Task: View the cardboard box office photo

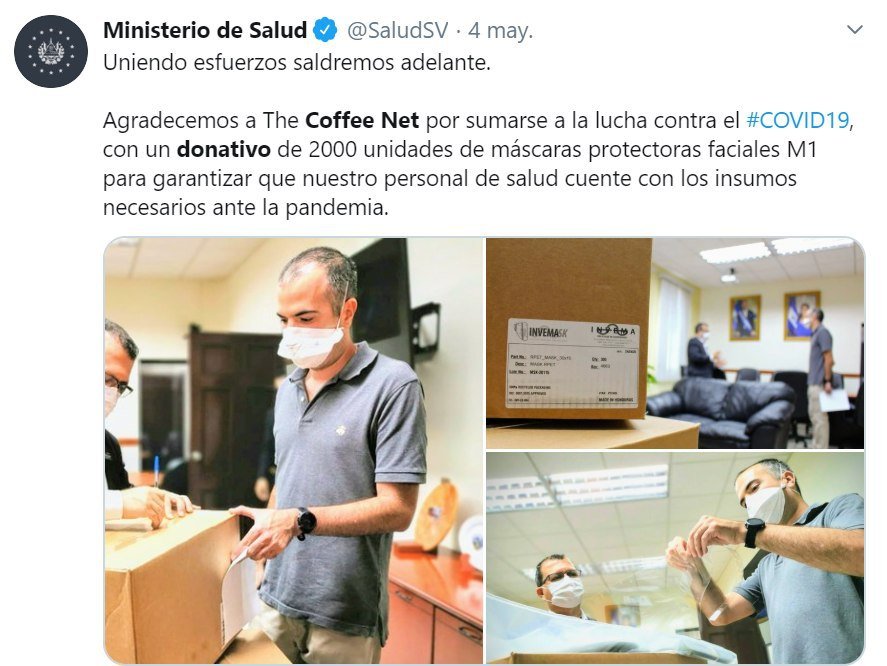Action: (x=675, y=343)
